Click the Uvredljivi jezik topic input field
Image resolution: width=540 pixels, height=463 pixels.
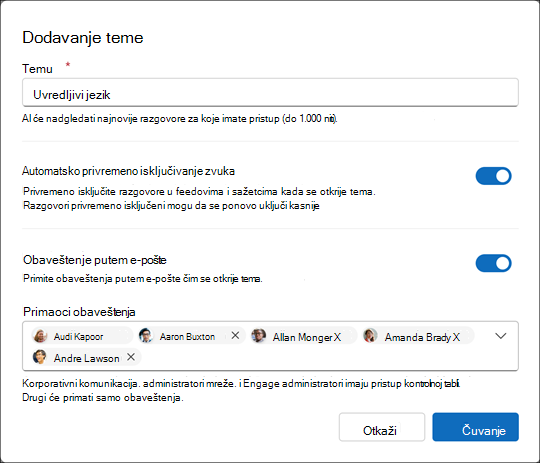[x=270, y=93]
